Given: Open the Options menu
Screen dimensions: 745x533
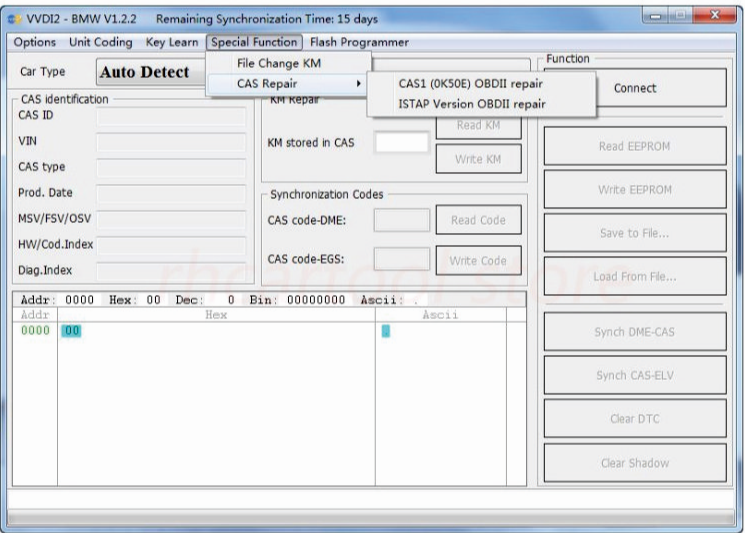Looking at the screenshot, I should [x=34, y=42].
